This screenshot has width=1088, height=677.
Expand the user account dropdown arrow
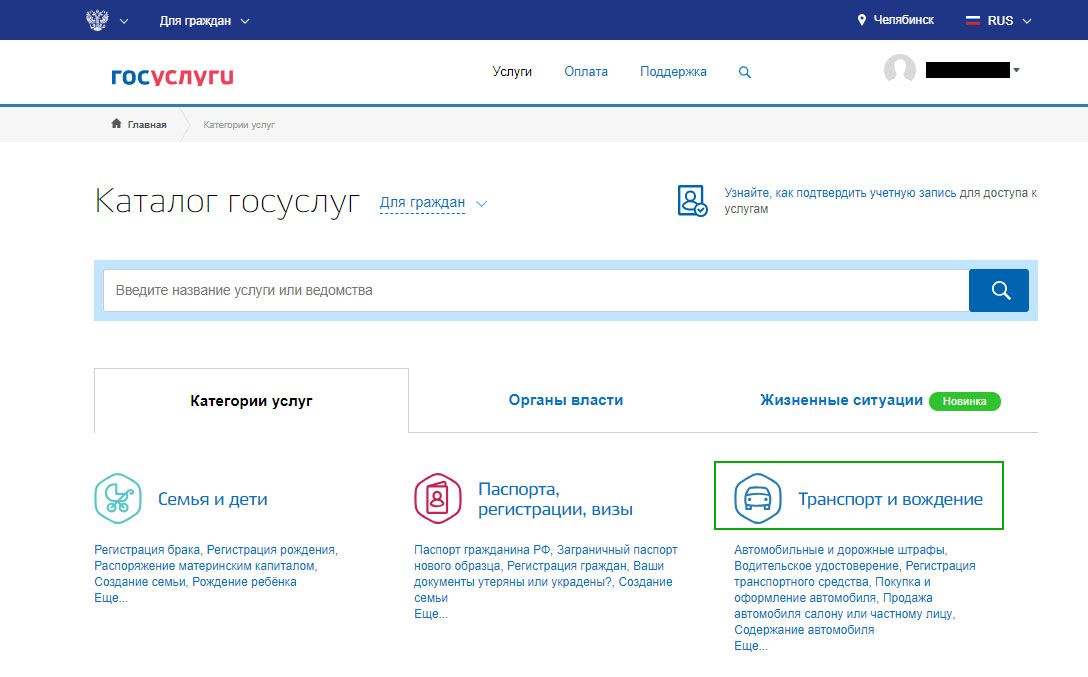[1016, 70]
